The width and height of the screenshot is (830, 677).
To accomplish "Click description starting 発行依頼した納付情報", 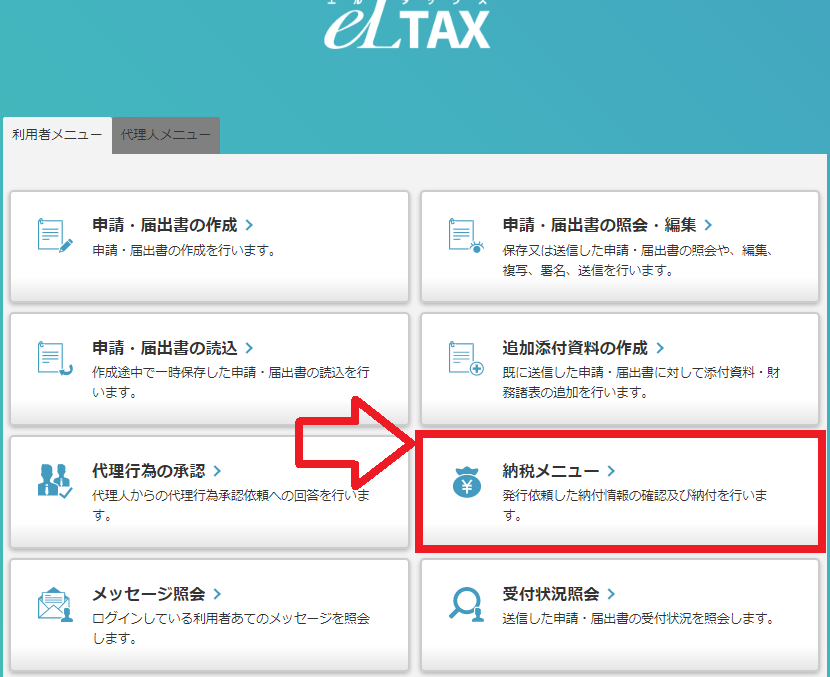I will point(635,506).
